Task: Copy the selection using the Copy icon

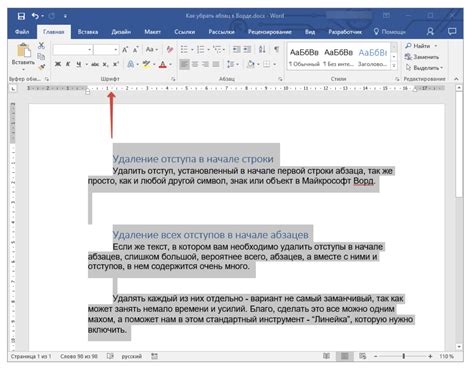Action: click(41, 56)
